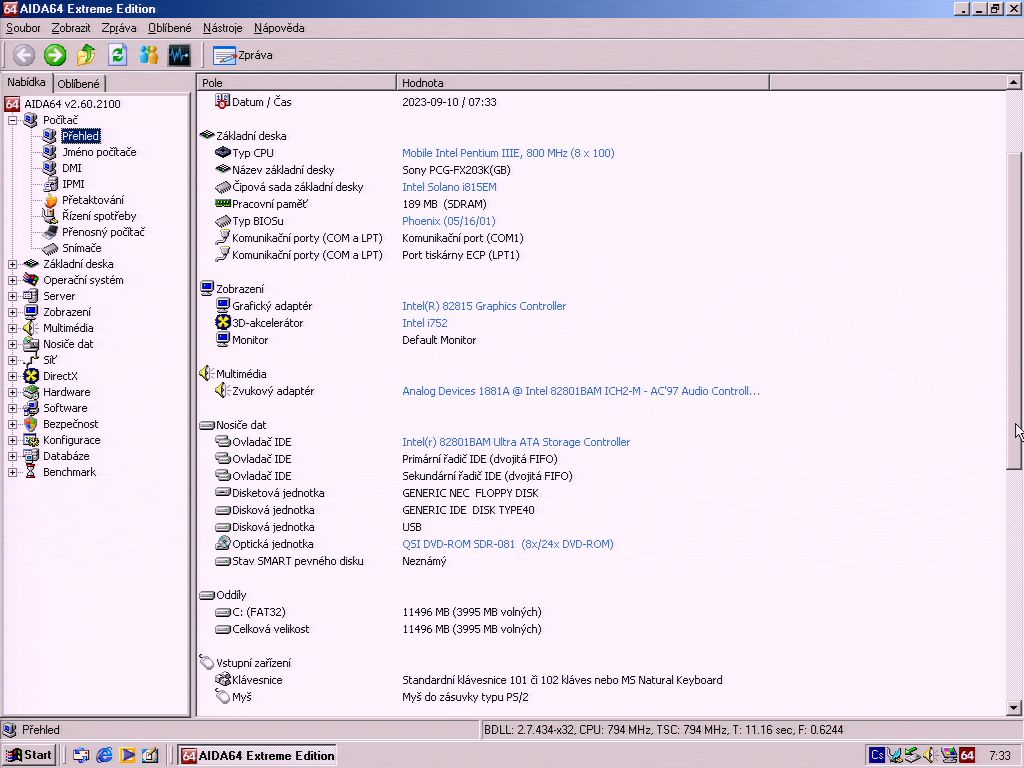Select Jméno počítače in tree
Screen dimensions: 1024x768
pyautogui.click(x=99, y=152)
